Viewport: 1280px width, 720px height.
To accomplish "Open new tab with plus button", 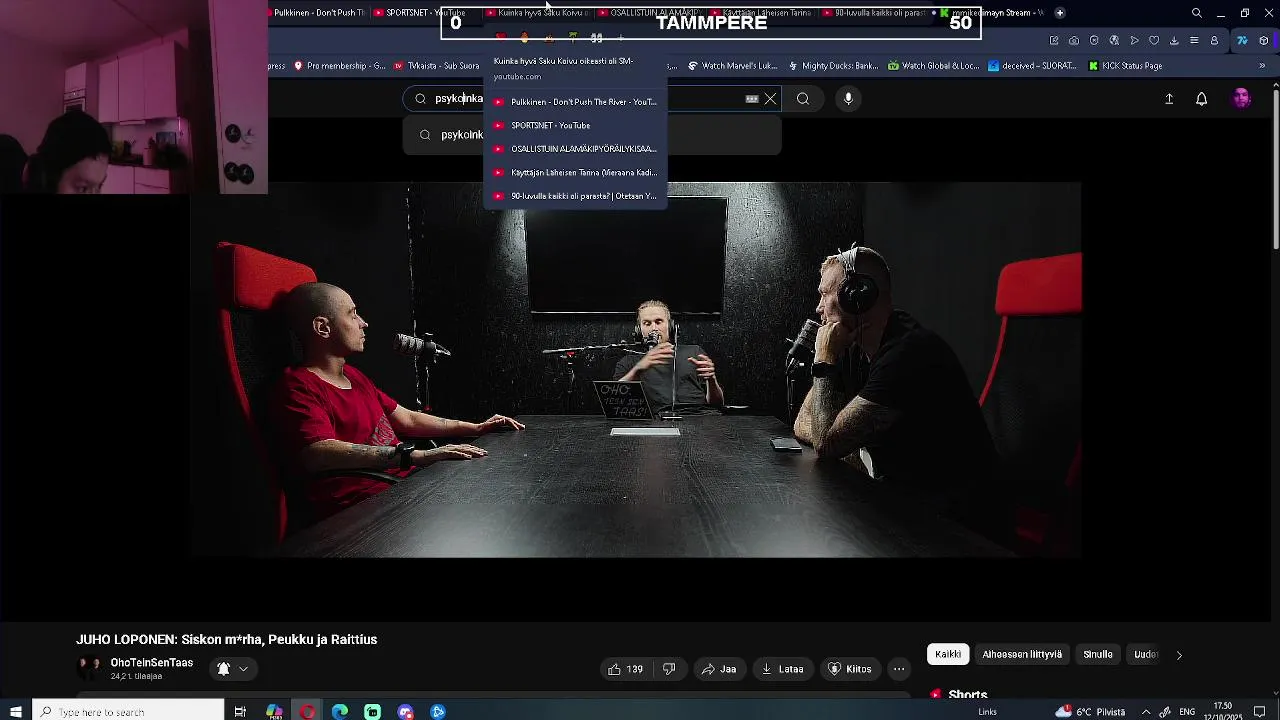I will [1060, 13].
